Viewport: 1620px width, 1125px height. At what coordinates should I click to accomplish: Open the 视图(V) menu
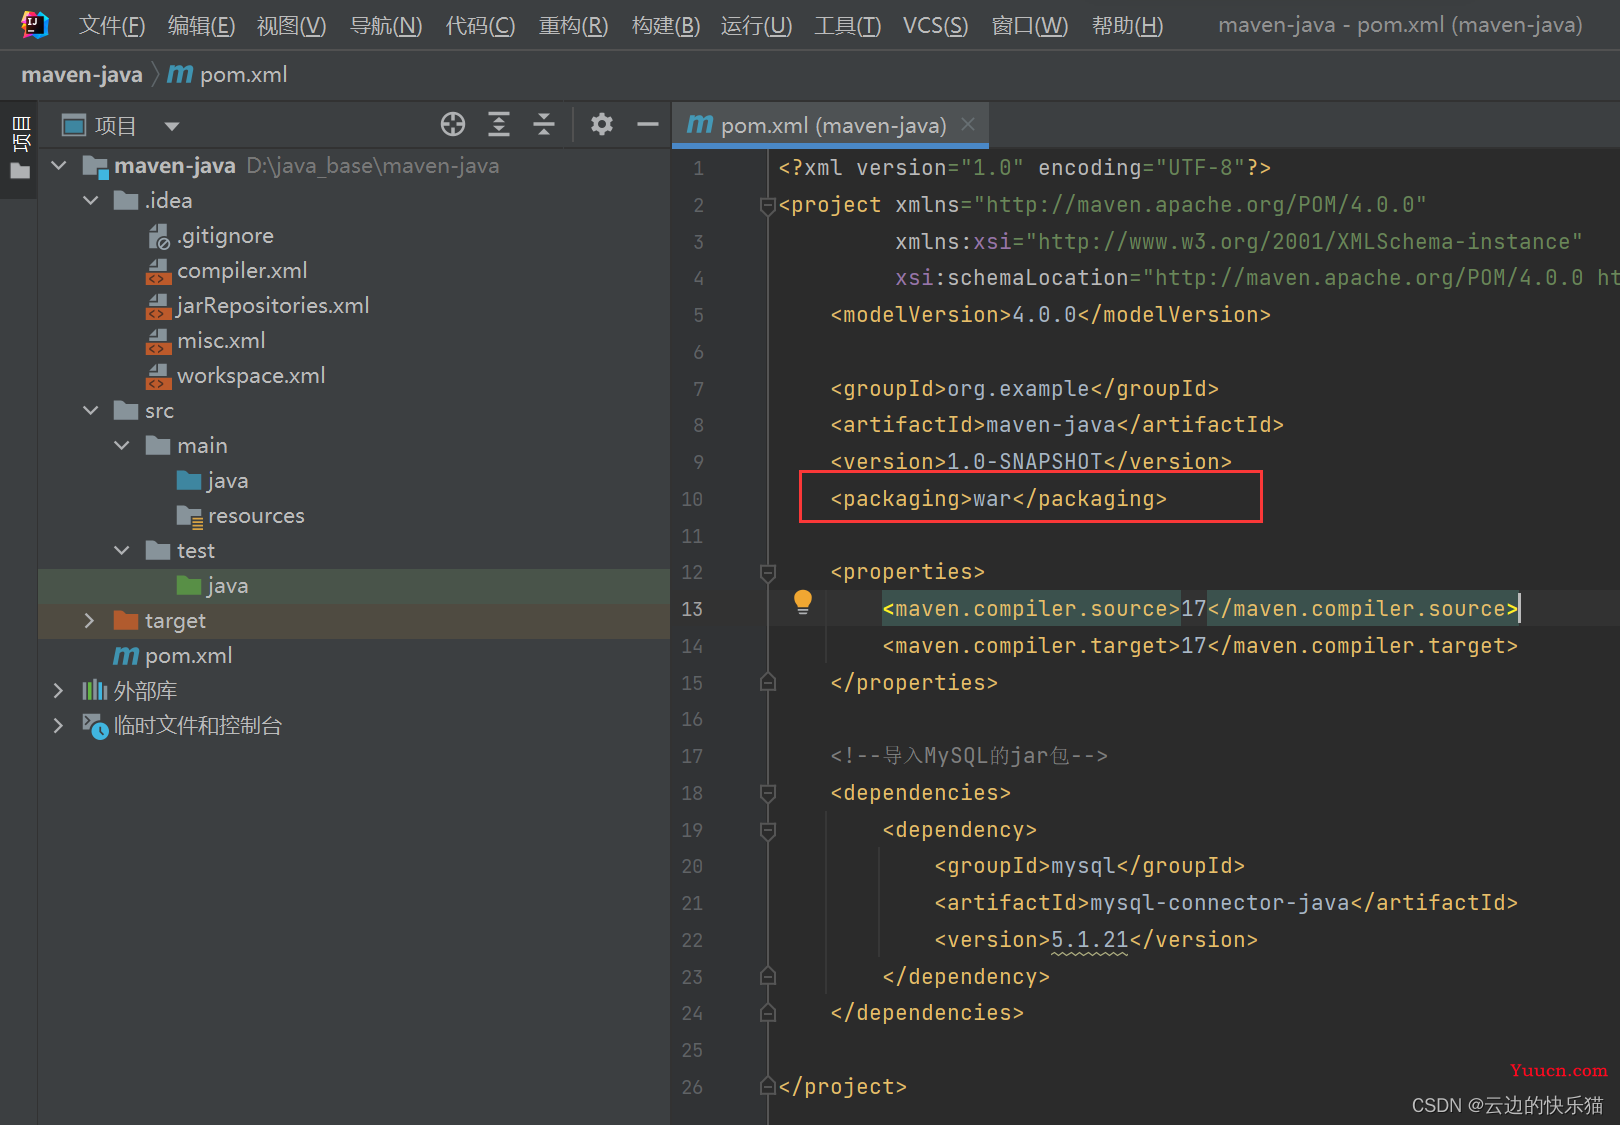(291, 25)
